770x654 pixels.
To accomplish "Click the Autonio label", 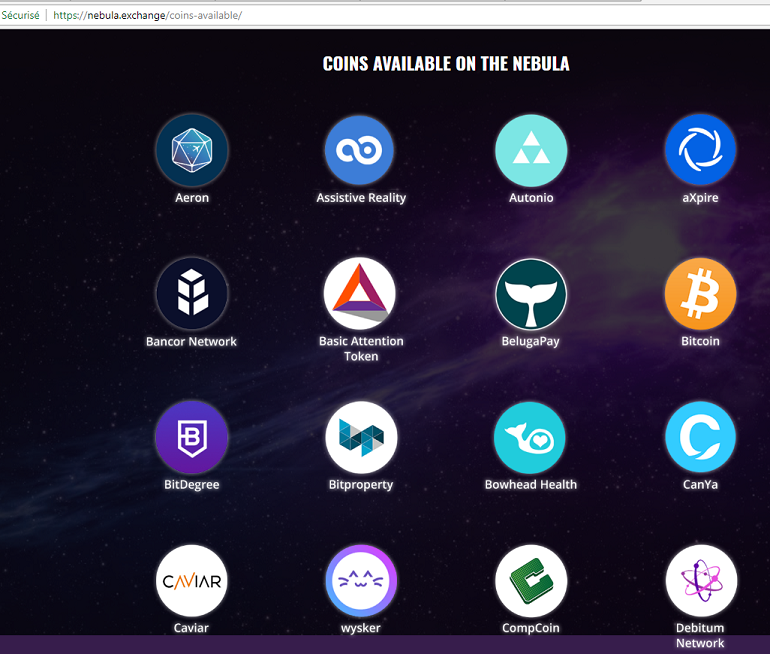I will [531, 198].
